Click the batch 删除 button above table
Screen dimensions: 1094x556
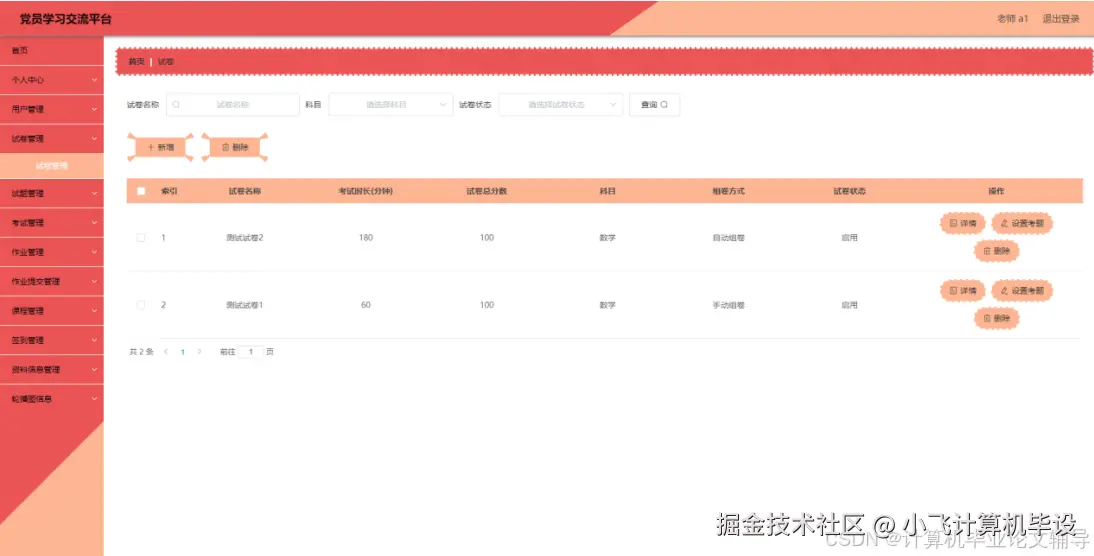pos(234,147)
